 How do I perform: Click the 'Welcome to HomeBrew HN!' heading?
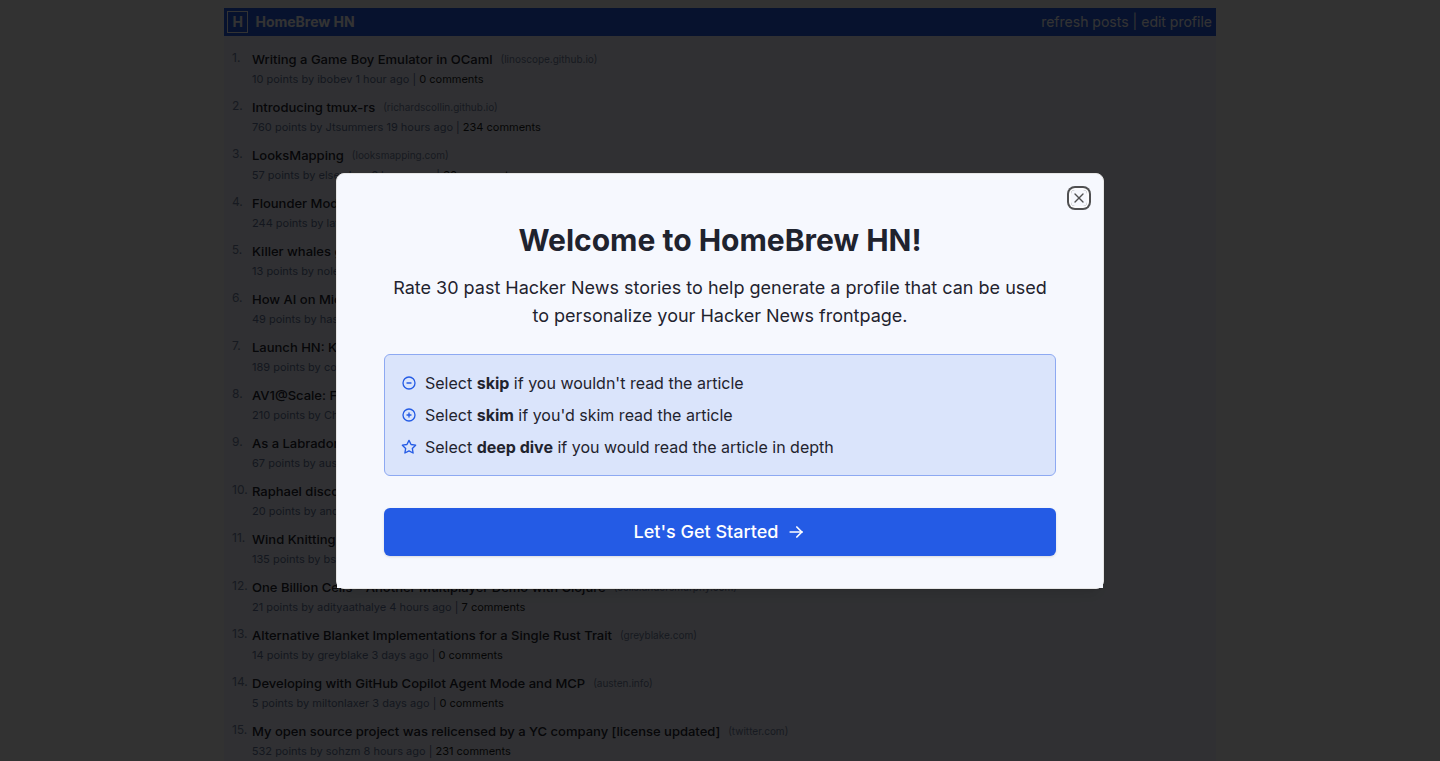(x=720, y=240)
